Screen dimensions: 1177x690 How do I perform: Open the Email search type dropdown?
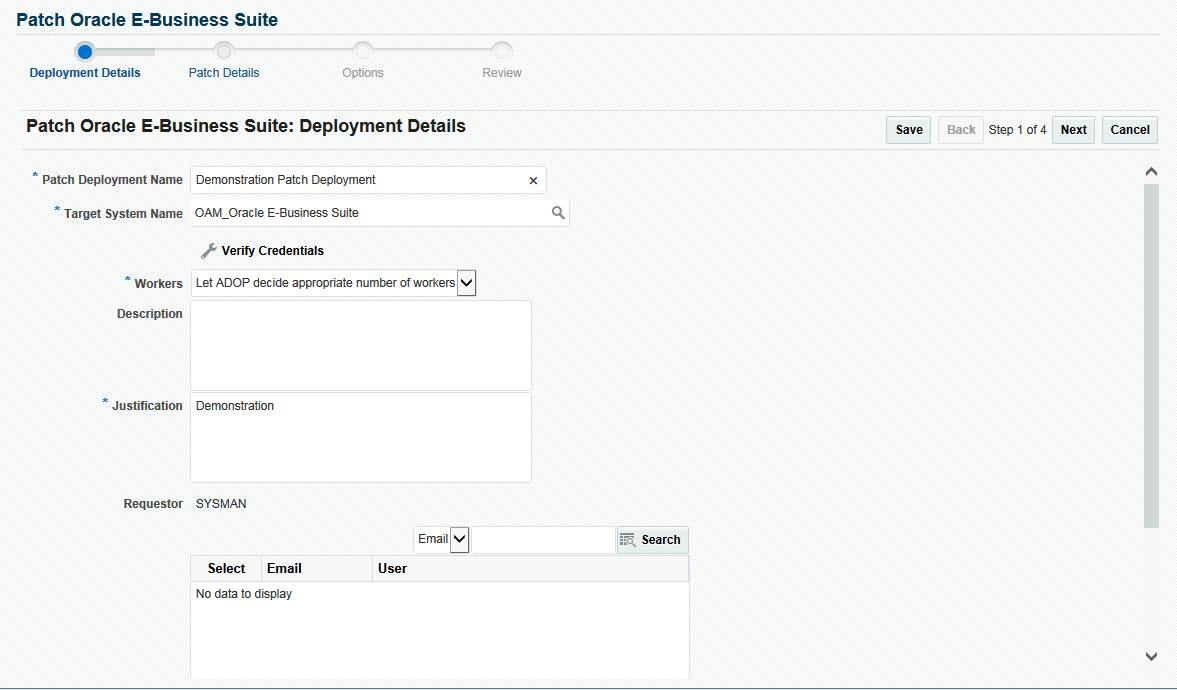(459, 539)
